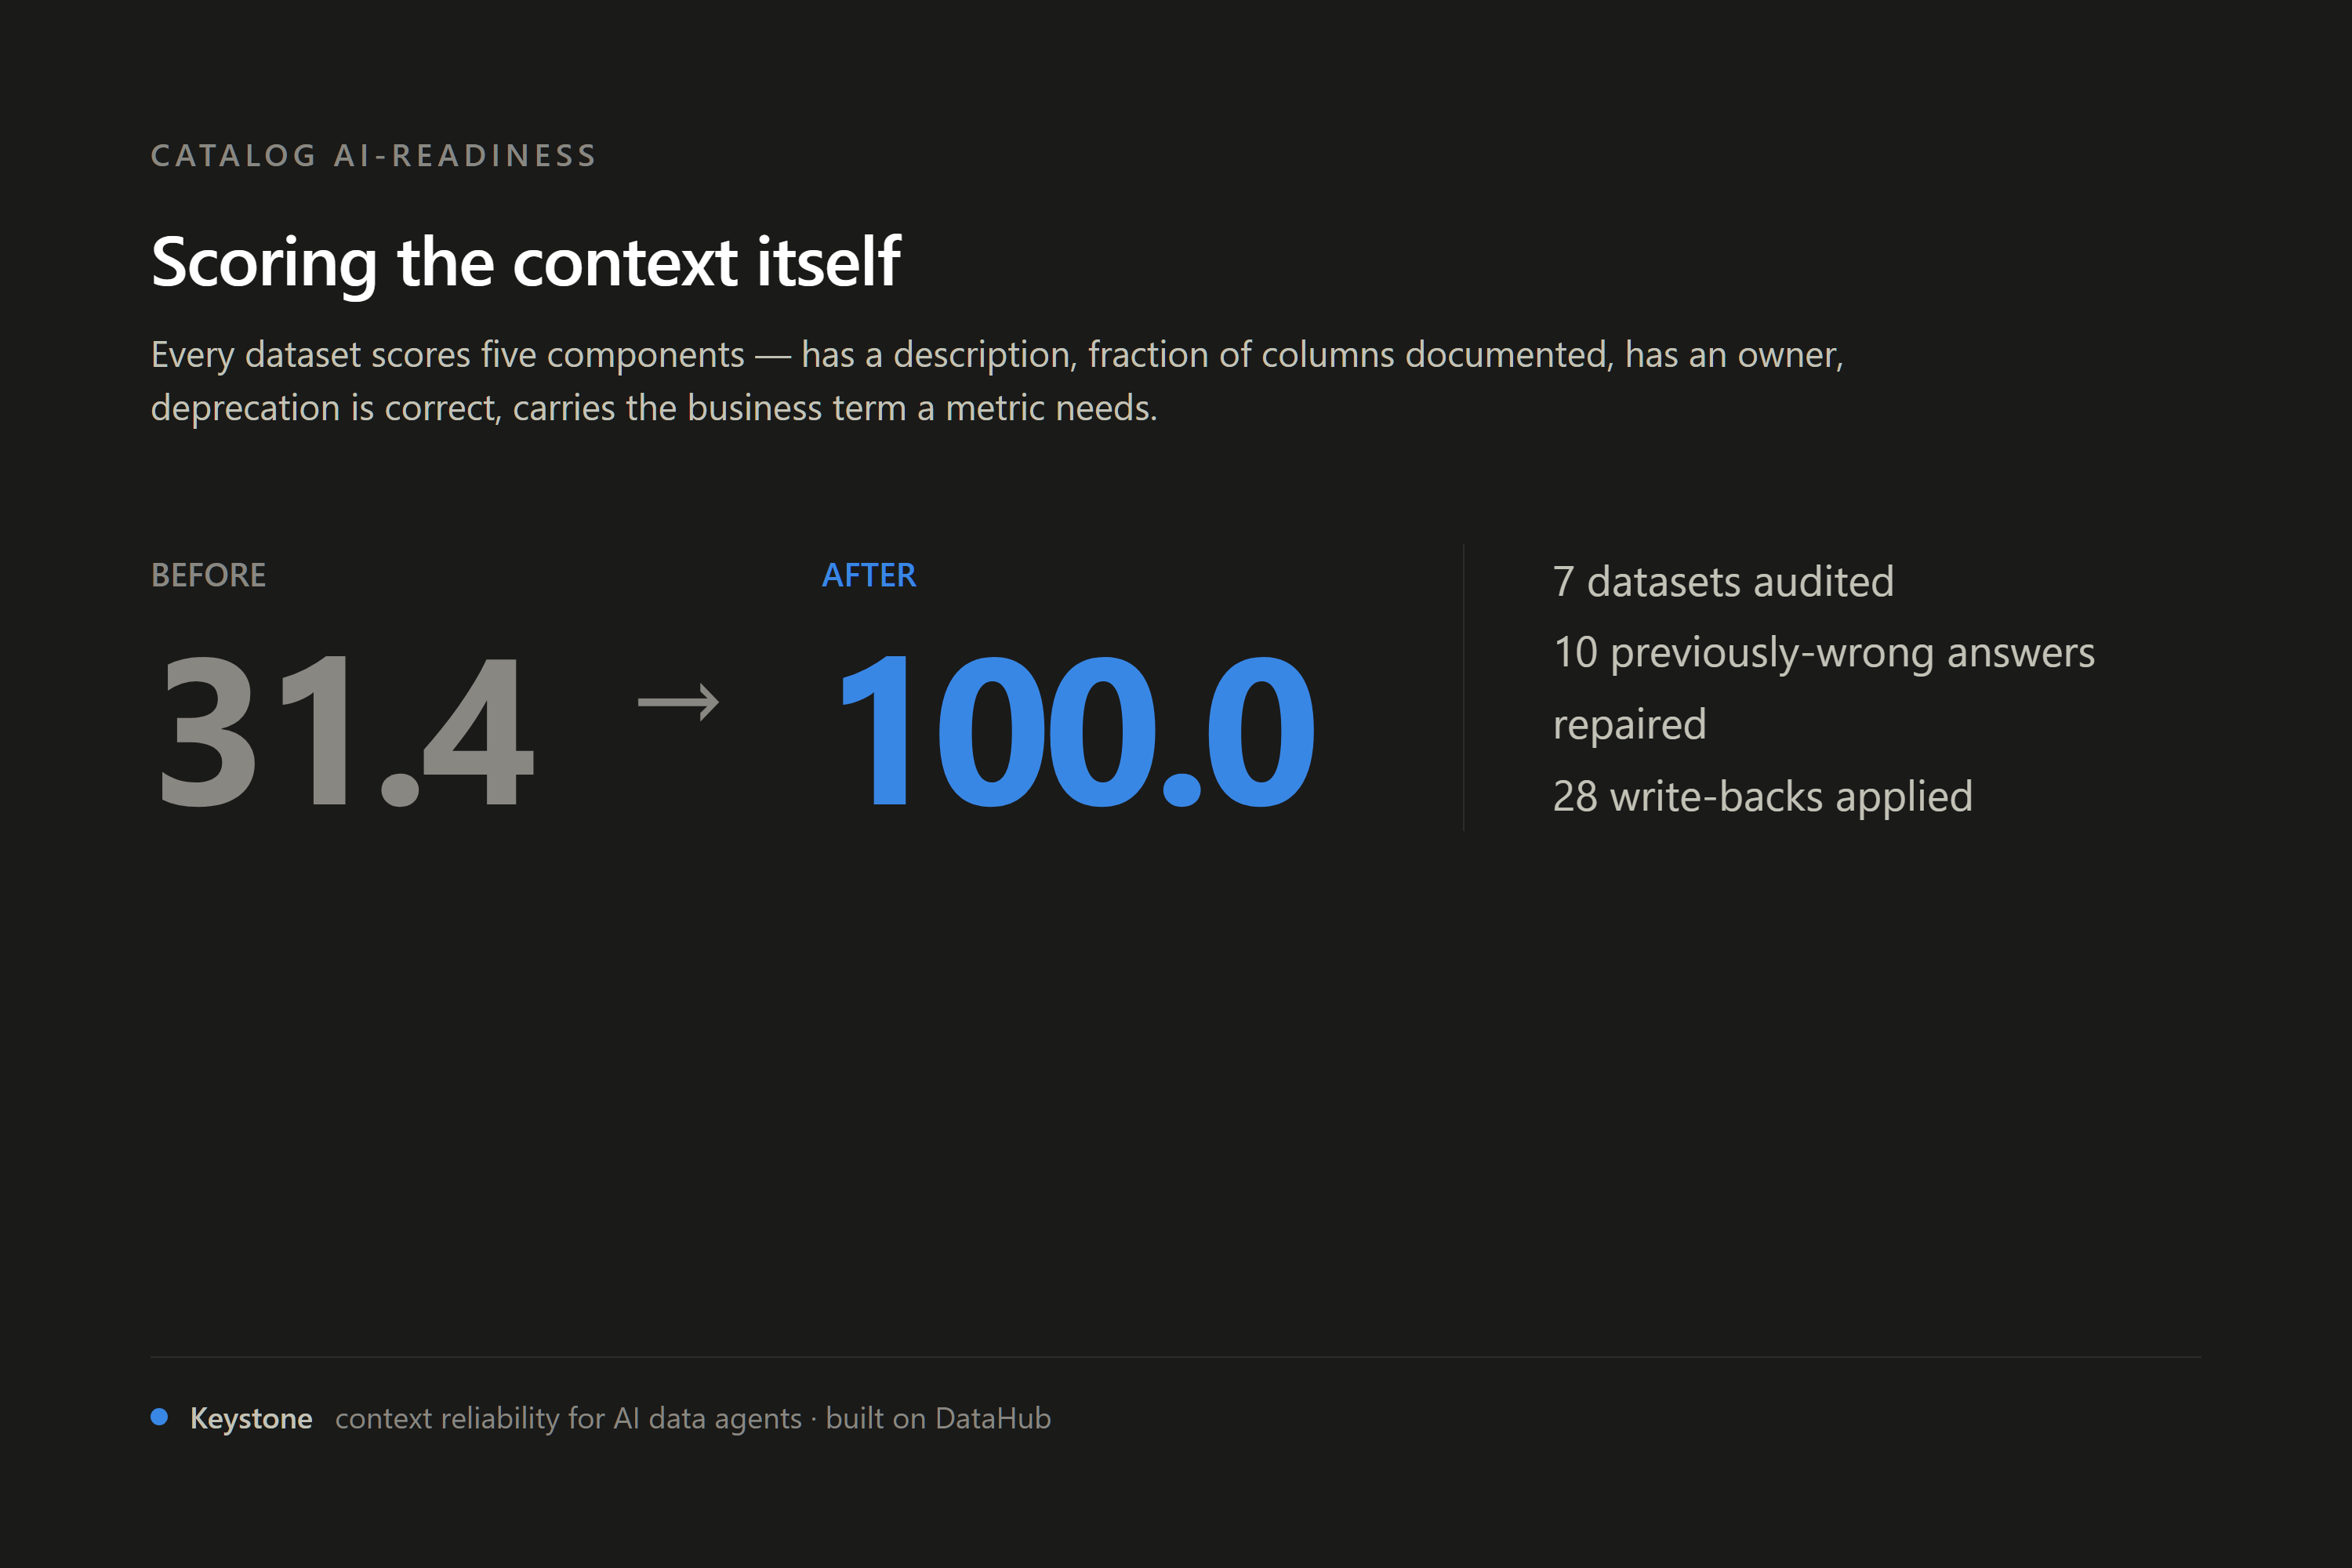Select the blue AFTER label

[869, 575]
